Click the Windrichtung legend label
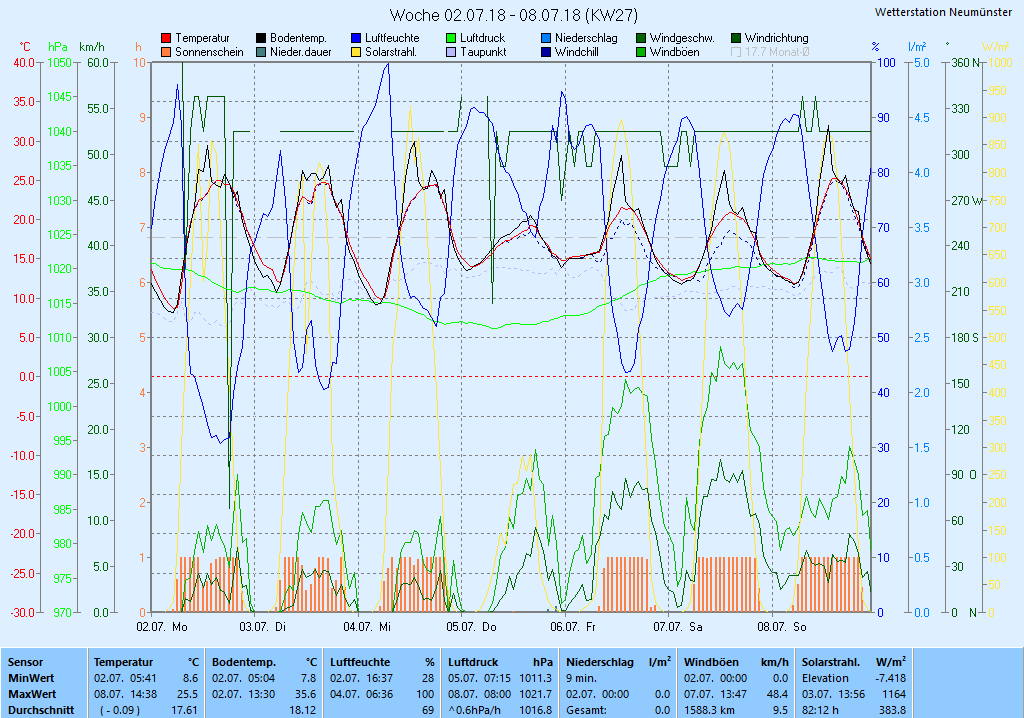Image resolution: width=1024 pixels, height=718 pixels. tap(776, 39)
